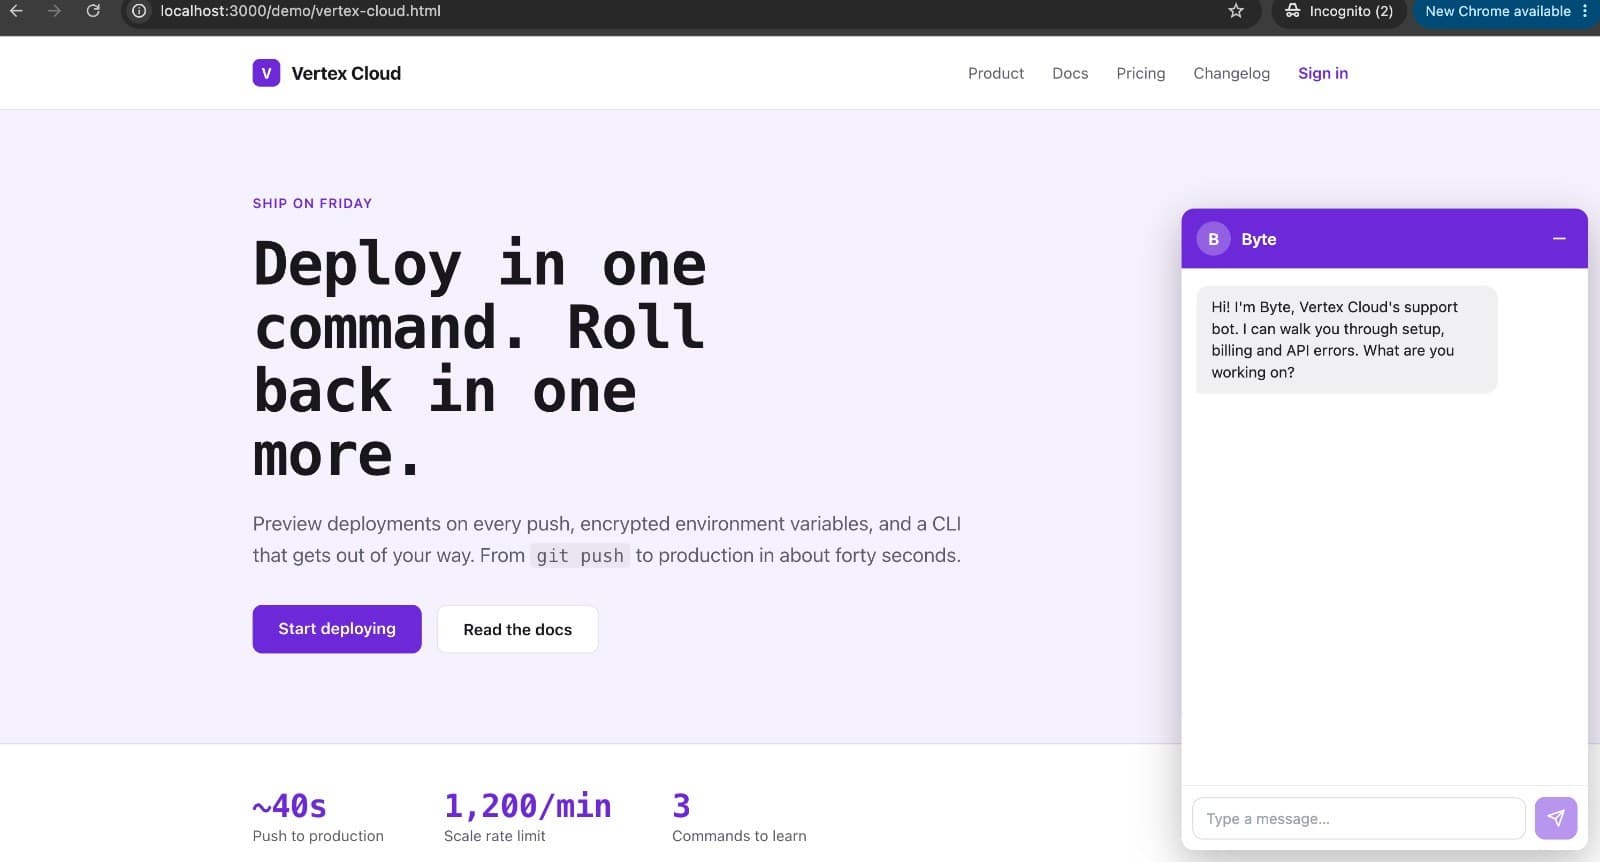Click the 1,200/min stat value

[x=527, y=805]
